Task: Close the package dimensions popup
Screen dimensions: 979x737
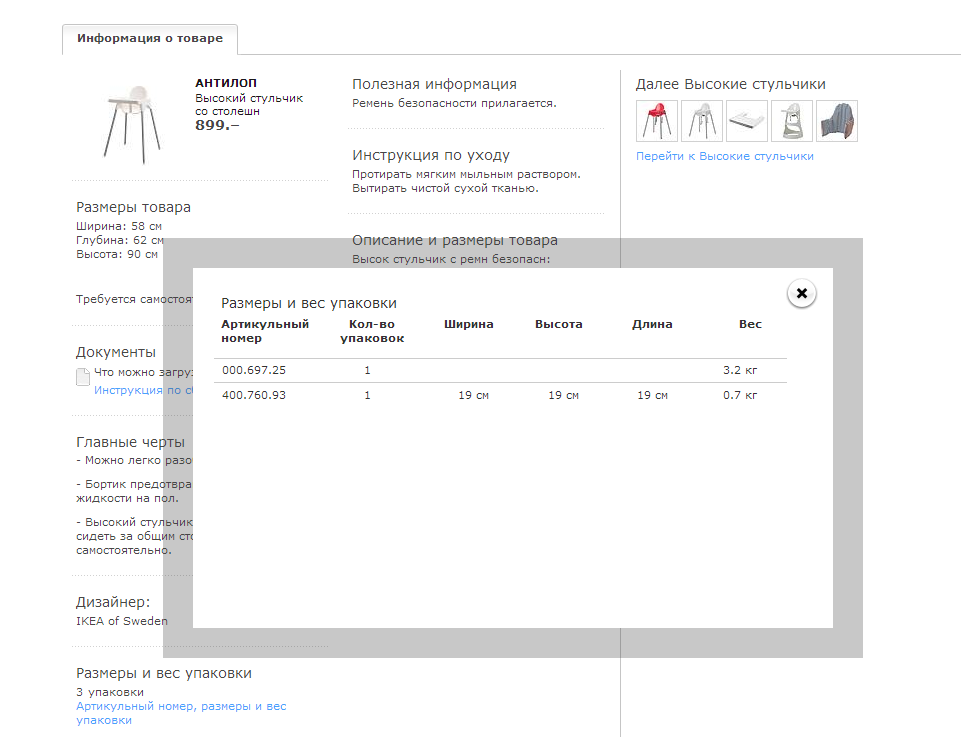Action: click(802, 293)
